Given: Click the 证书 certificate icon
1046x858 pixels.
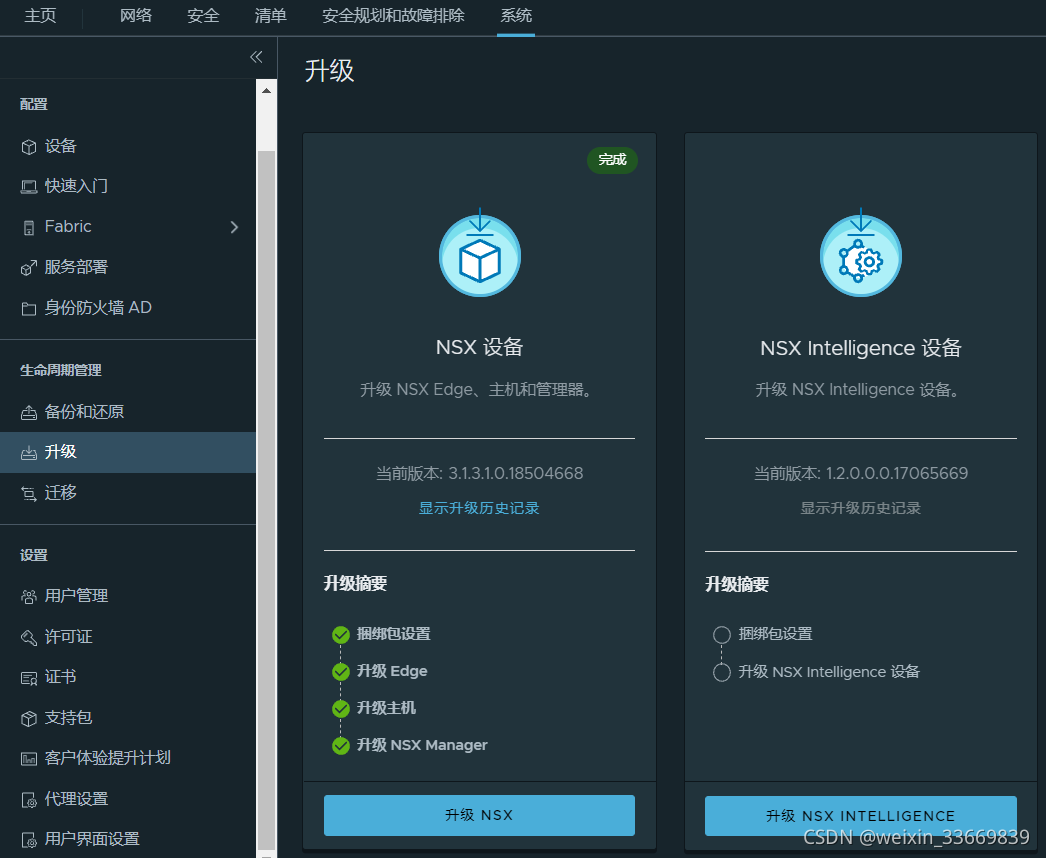Looking at the screenshot, I should coord(29,679).
